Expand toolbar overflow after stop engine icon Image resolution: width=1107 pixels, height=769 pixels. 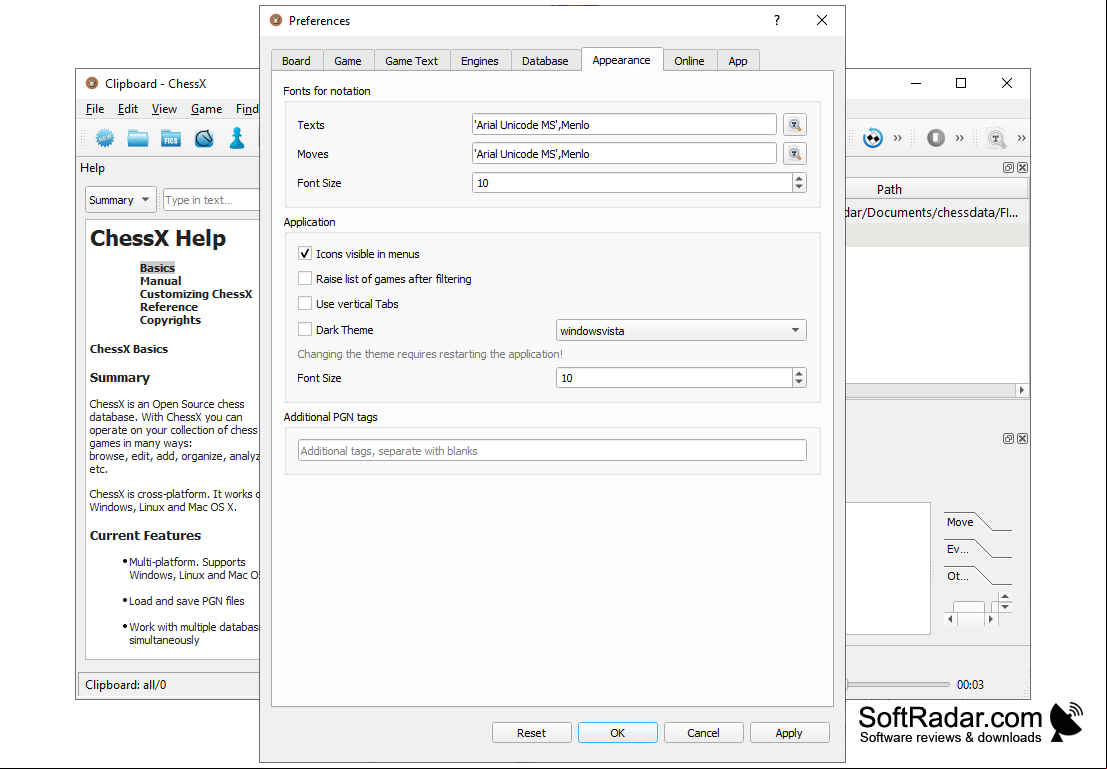point(959,138)
